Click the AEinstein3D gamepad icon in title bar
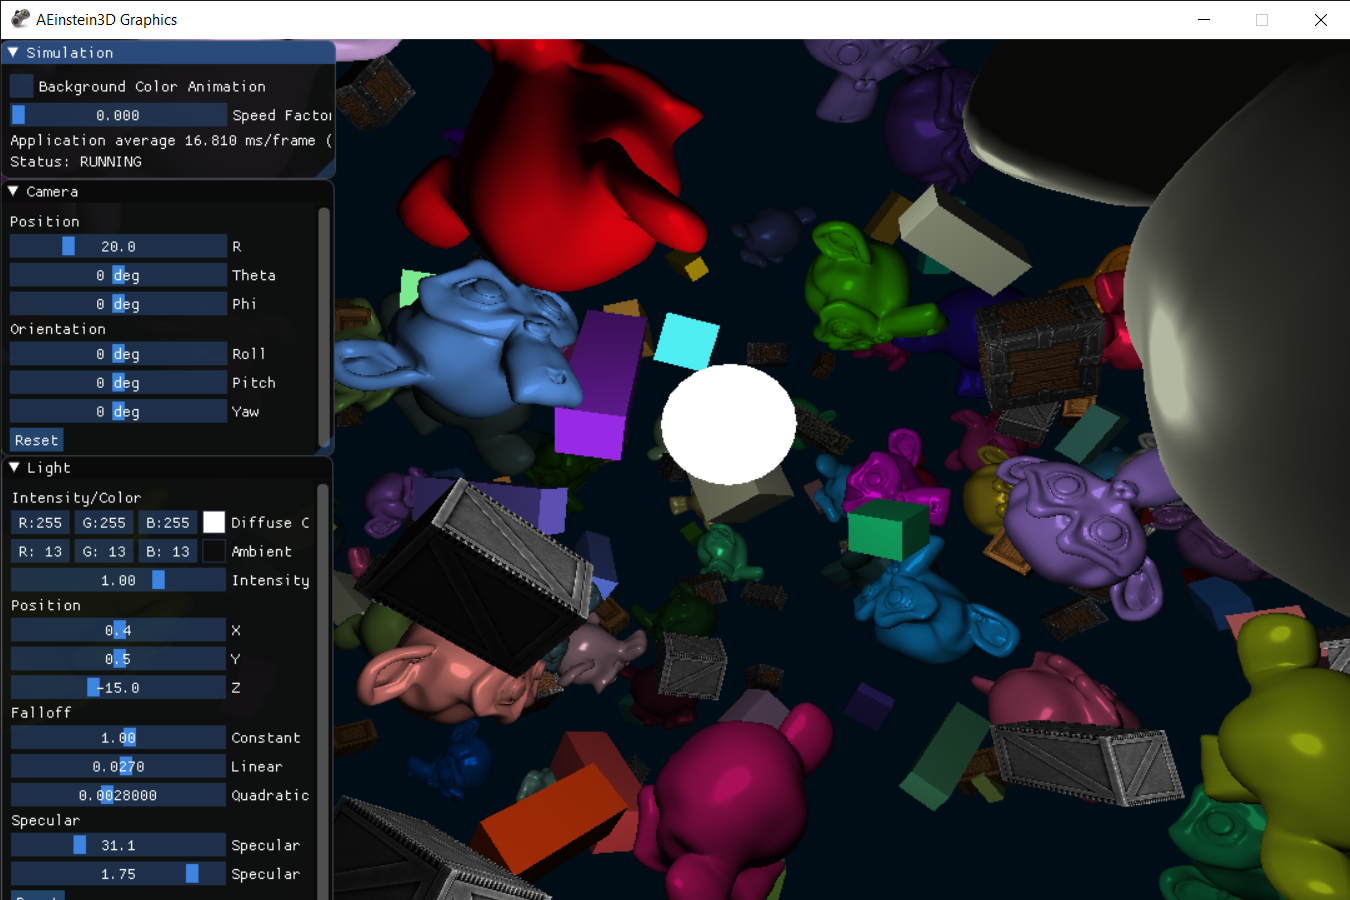1350x900 pixels. pyautogui.click(x=20, y=18)
